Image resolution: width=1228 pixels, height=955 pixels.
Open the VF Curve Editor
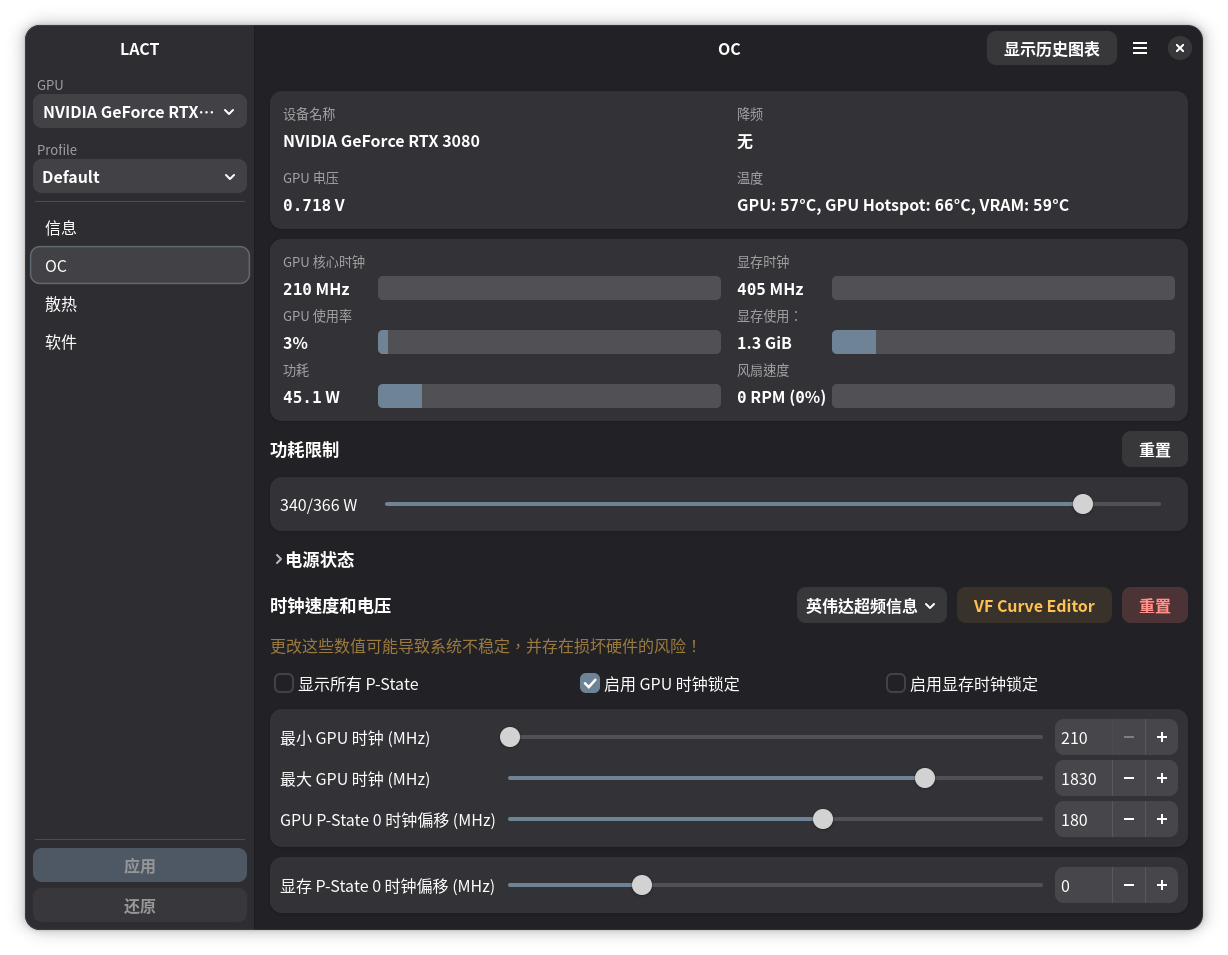[1034, 605]
